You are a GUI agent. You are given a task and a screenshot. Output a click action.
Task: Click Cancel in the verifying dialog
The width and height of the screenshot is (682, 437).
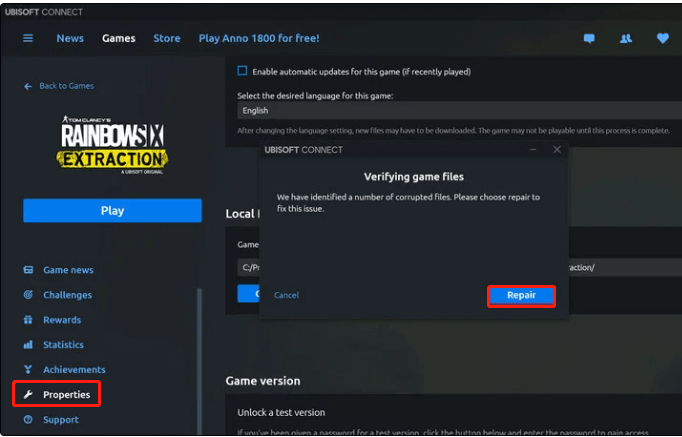click(x=286, y=295)
